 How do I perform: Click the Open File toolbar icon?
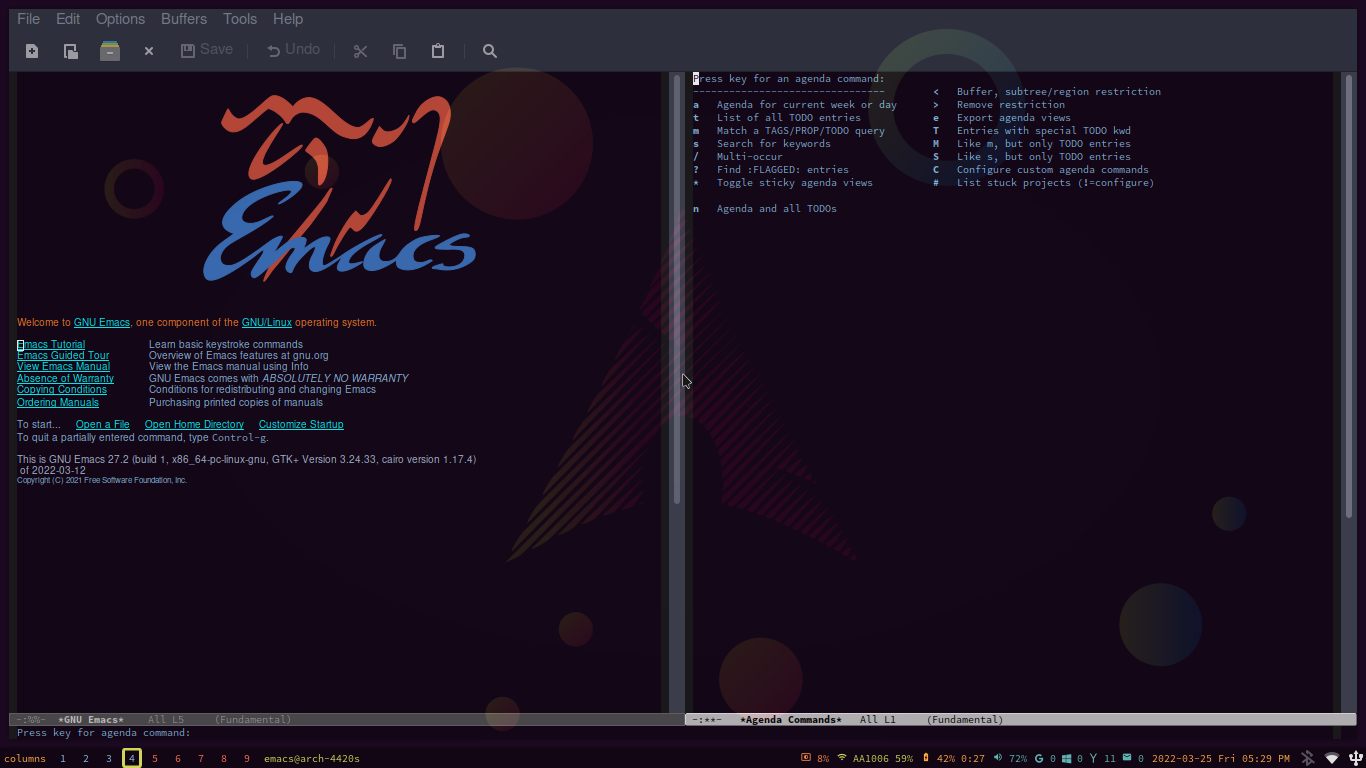(70, 51)
